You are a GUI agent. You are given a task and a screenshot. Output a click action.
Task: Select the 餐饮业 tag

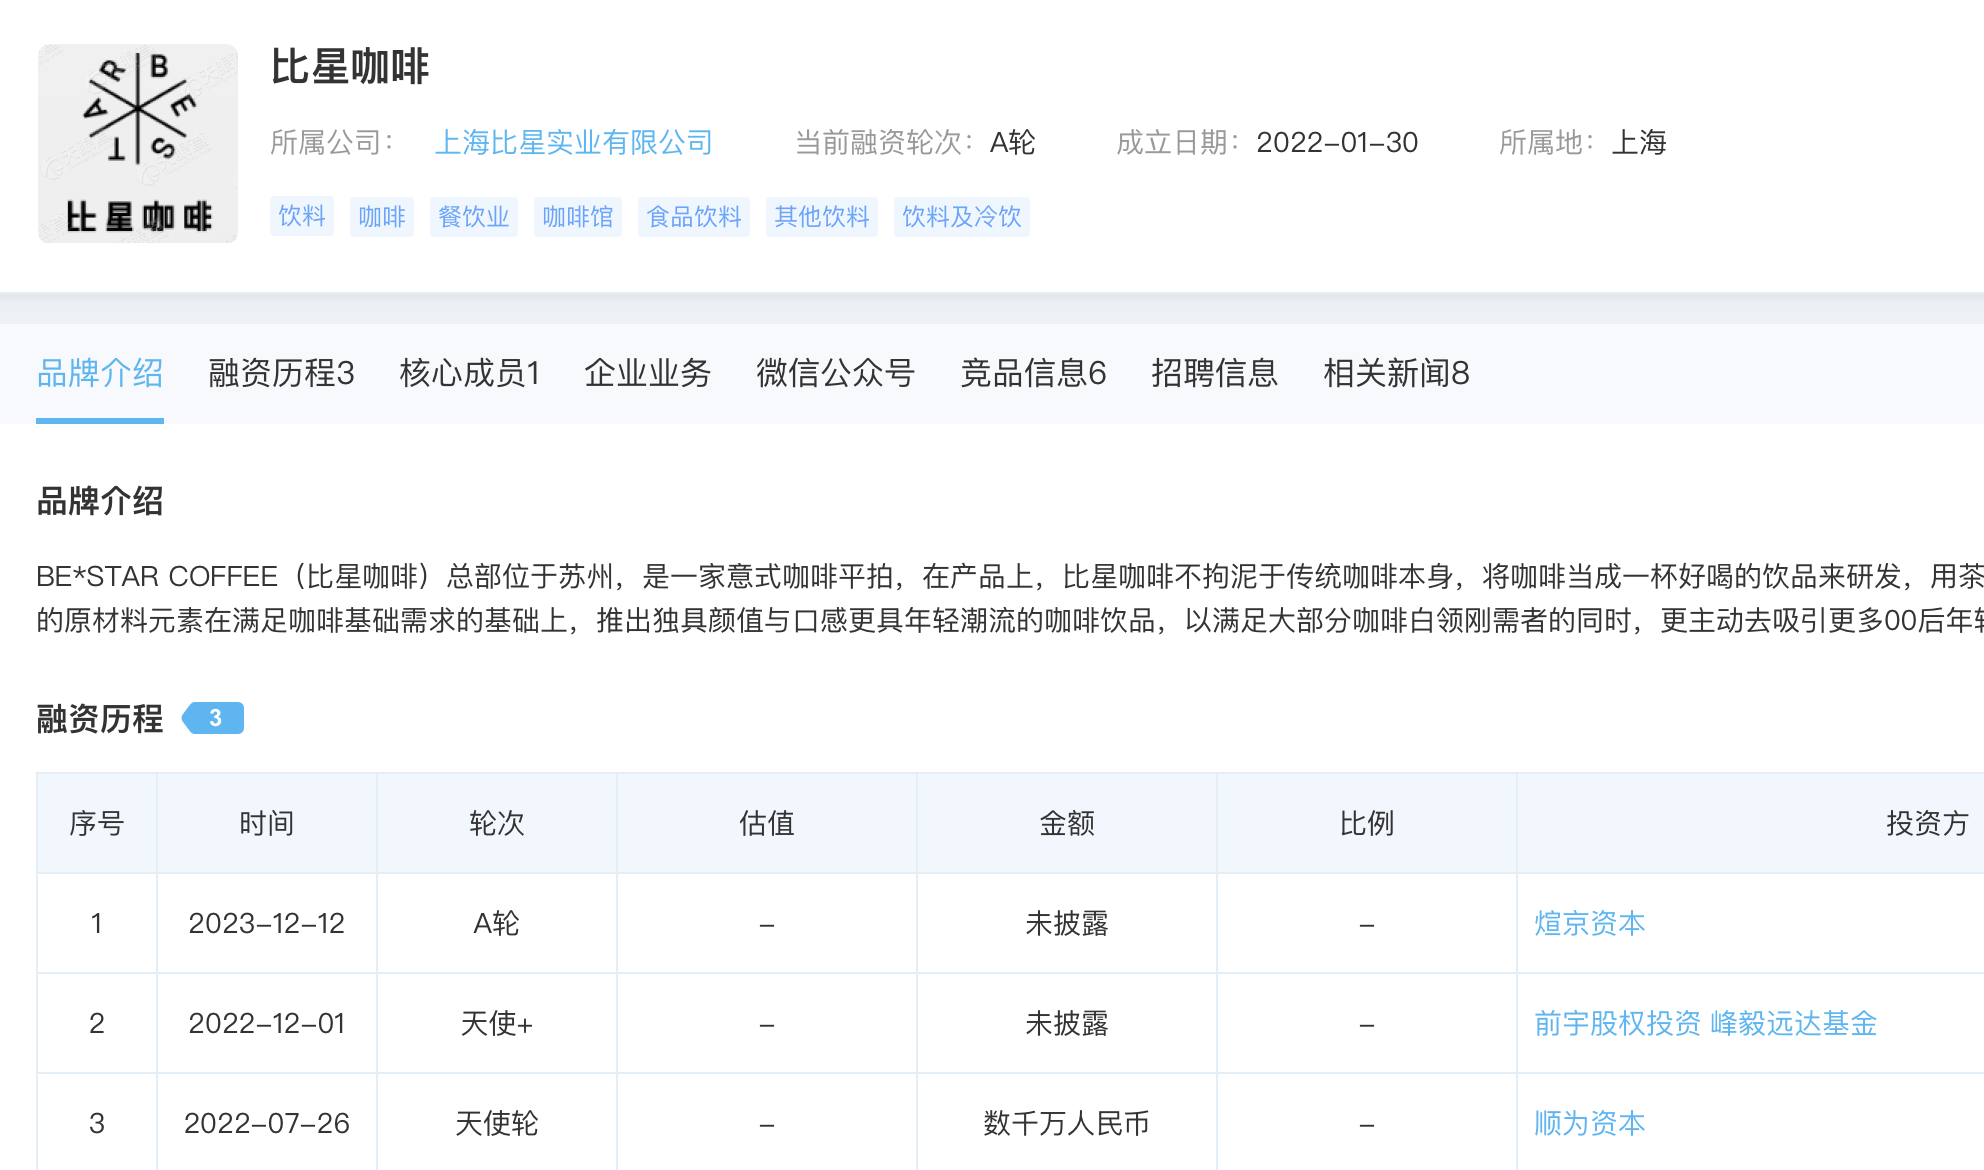click(473, 217)
